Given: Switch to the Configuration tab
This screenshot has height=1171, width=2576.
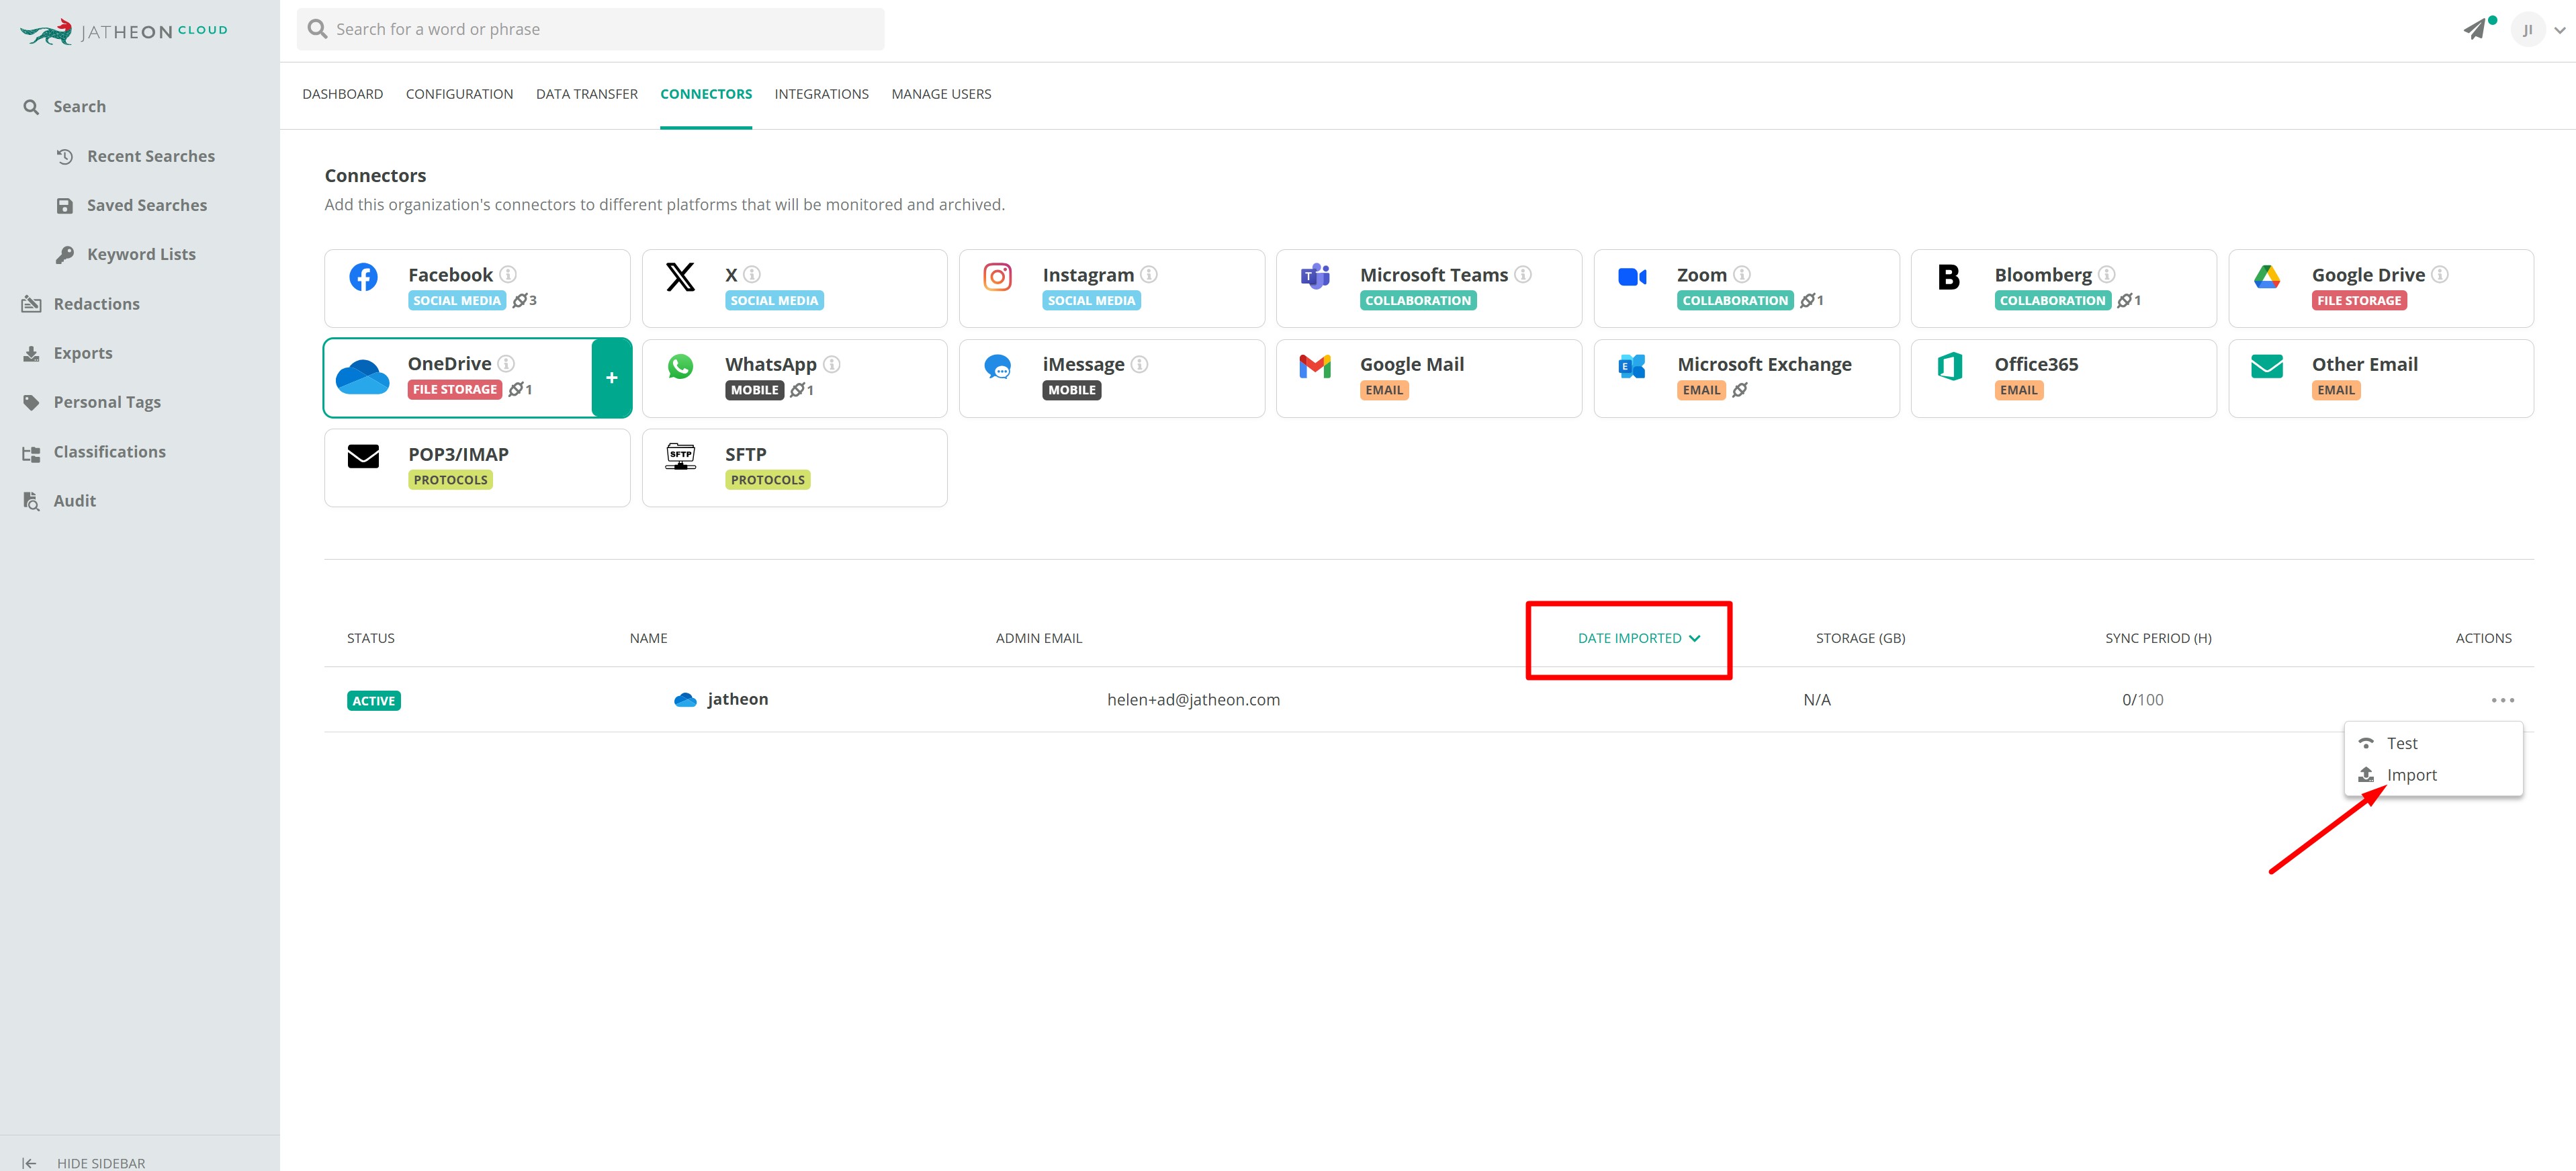Looking at the screenshot, I should pyautogui.click(x=459, y=94).
